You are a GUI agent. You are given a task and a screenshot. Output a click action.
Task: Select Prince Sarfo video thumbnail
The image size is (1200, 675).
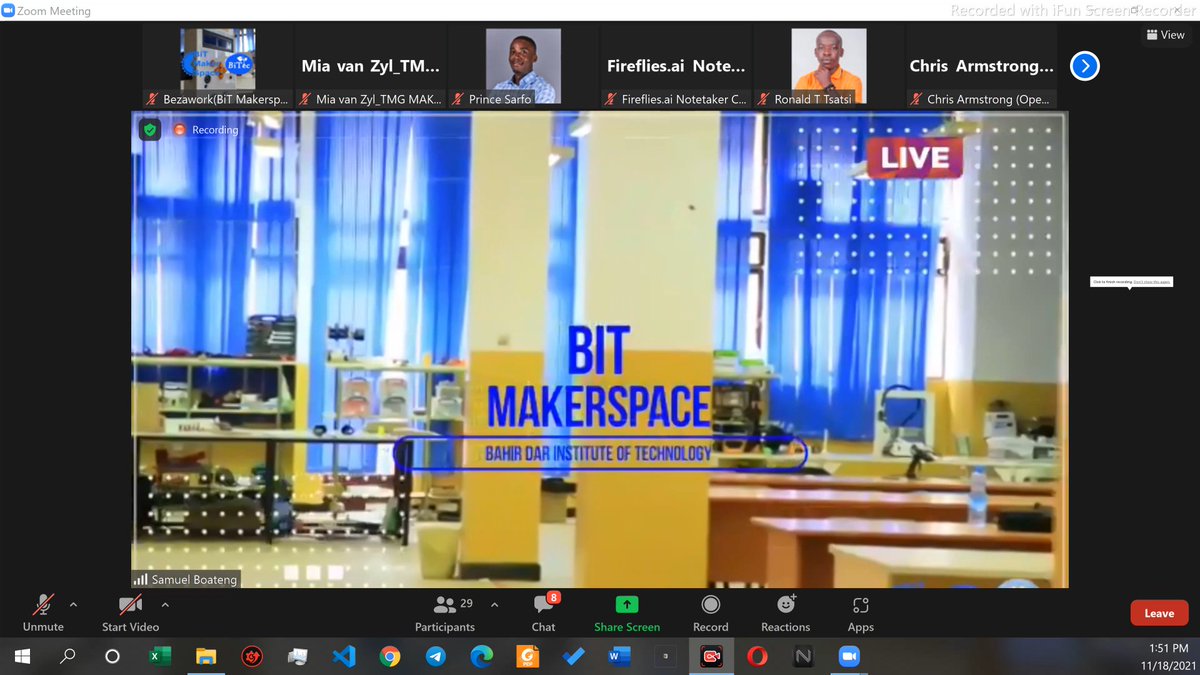(x=523, y=67)
